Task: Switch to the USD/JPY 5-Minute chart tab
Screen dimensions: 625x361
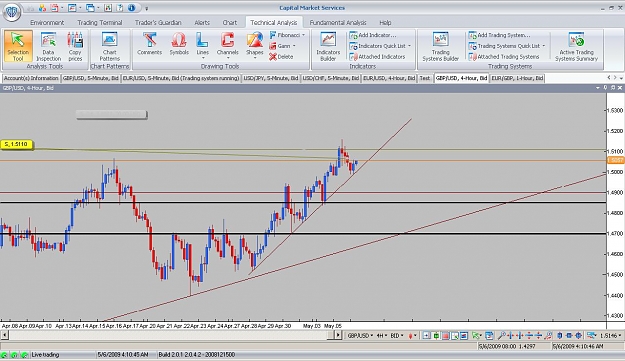Action: pyautogui.click(x=271, y=78)
